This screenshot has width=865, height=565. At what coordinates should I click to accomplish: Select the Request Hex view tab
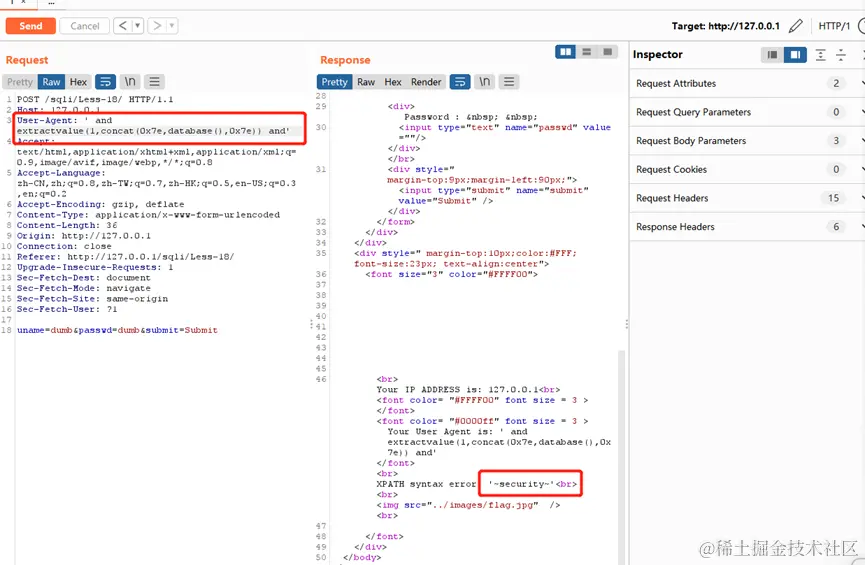[78, 82]
